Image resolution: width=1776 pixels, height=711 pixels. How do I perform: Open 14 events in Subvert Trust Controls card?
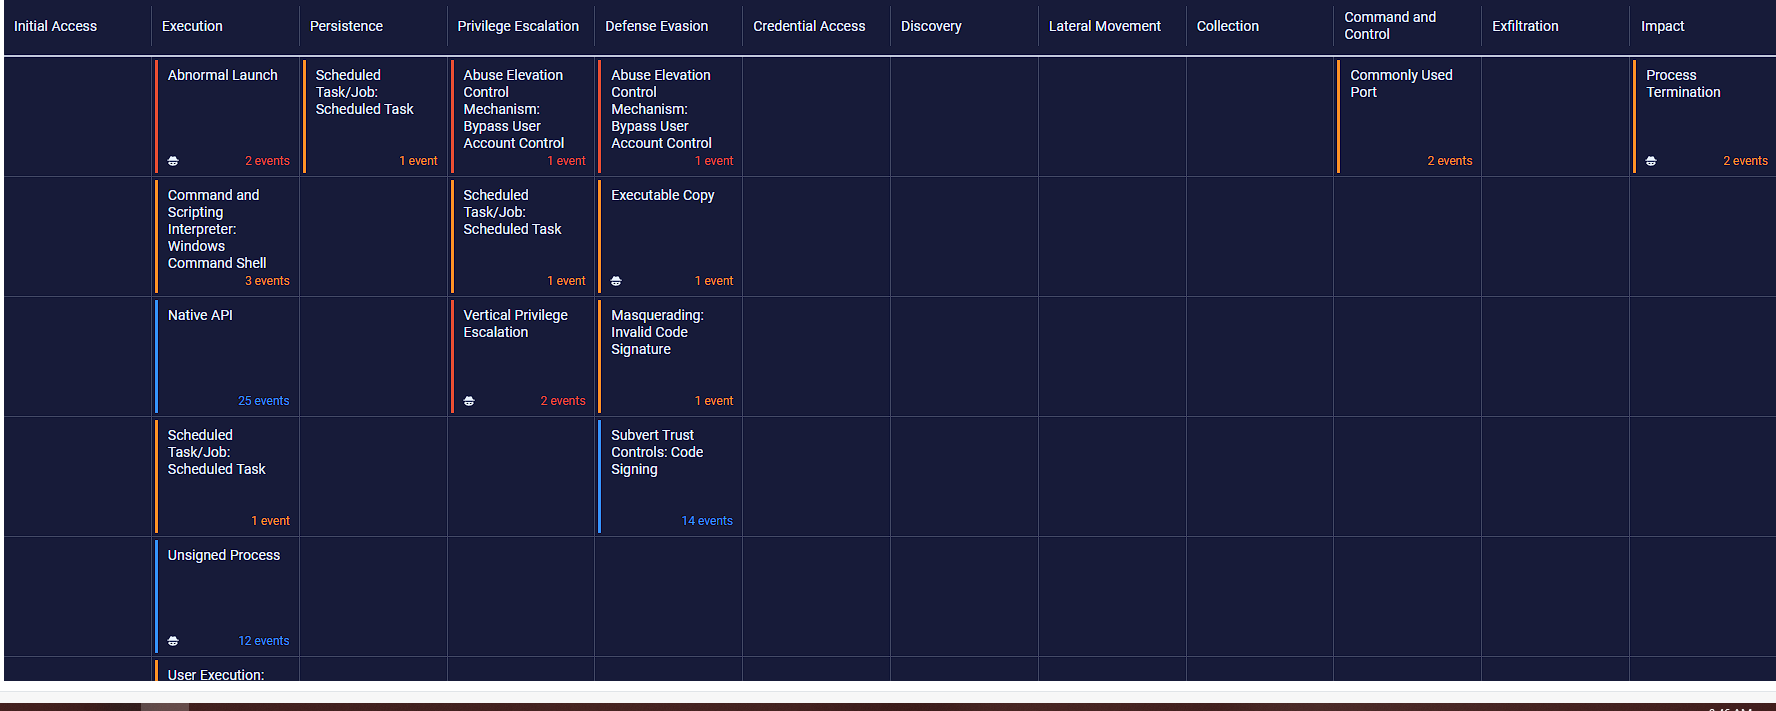(x=707, y=521)
